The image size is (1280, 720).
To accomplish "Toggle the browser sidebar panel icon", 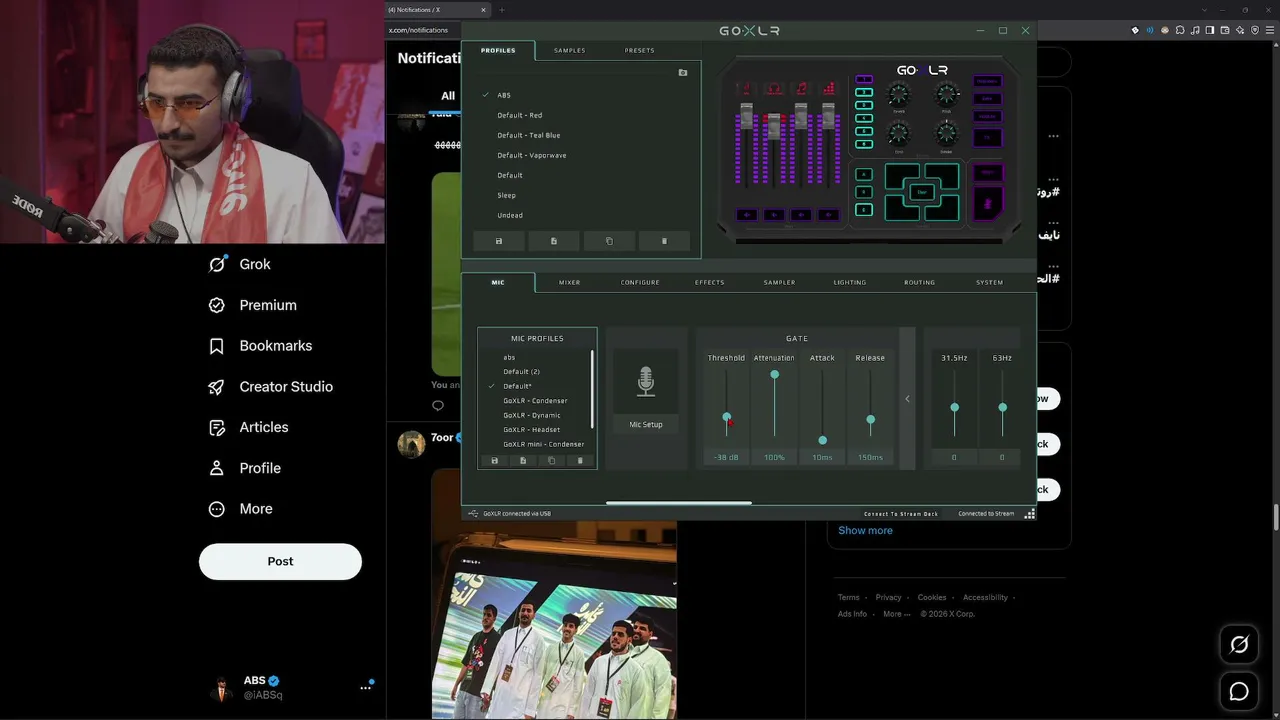I will coord(1210,30).
